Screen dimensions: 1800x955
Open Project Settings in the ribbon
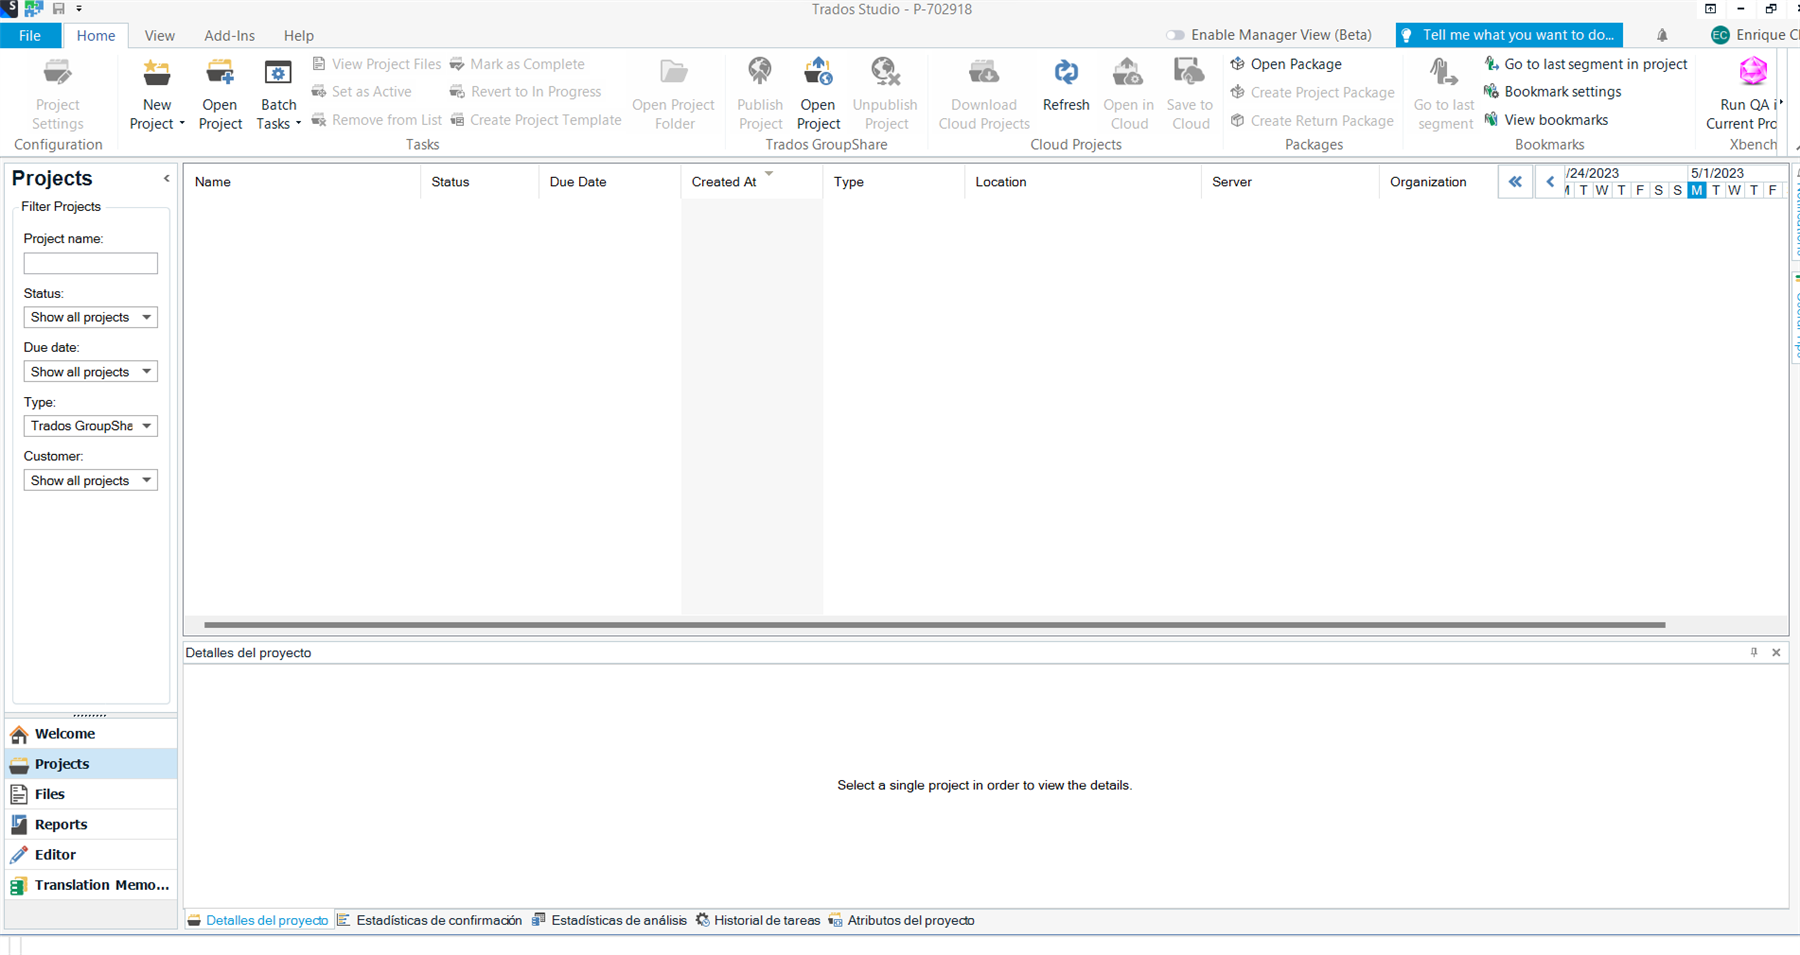tap(57, 95)
